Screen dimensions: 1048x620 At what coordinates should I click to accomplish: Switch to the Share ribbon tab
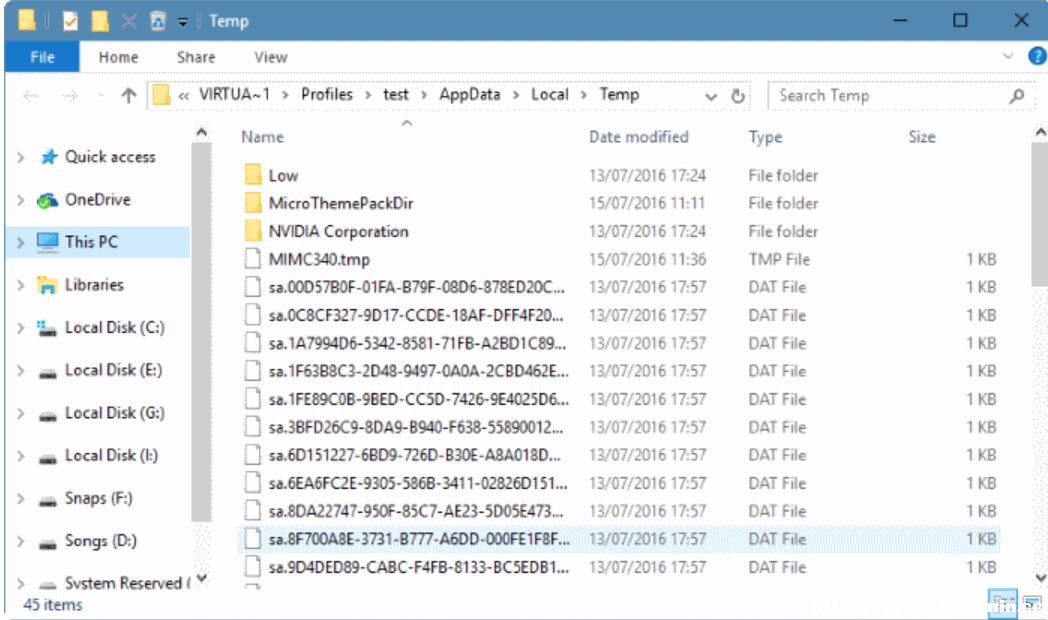(x=196, y=57)
